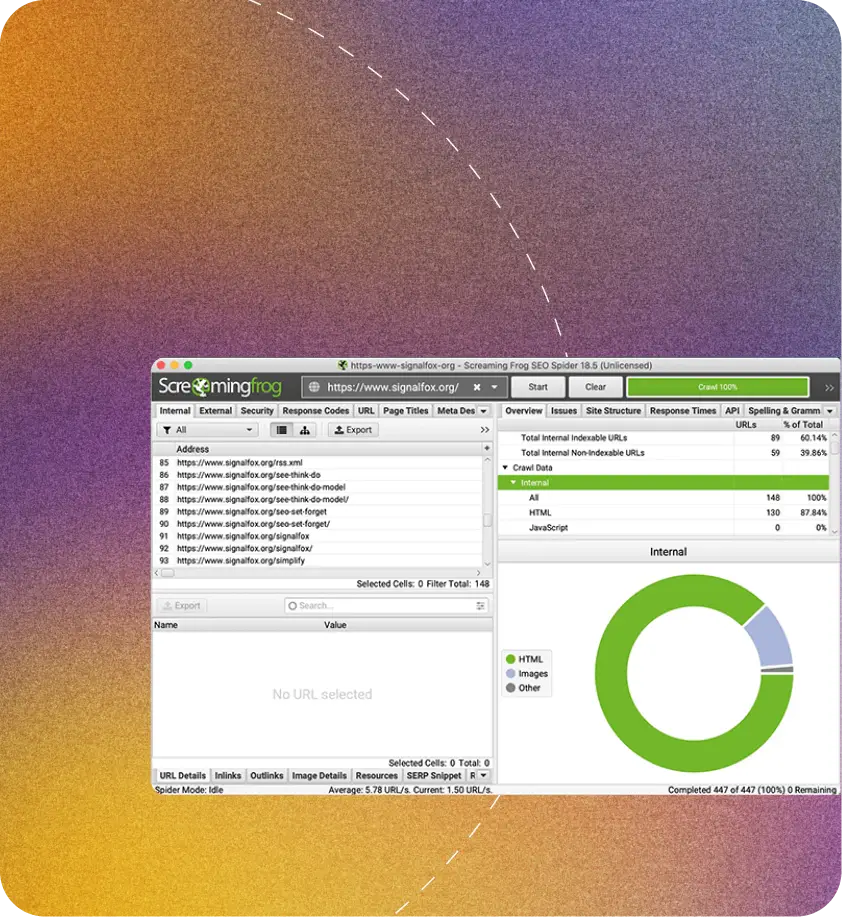The width and height of the screenshot is (842, 917).
Task: Clear the URL with the X icon
Action: point(477,387)
